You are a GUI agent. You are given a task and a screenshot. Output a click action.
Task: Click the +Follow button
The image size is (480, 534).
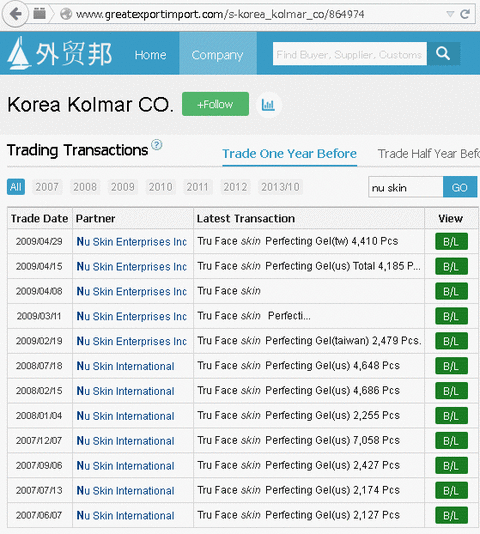(215, 104)
